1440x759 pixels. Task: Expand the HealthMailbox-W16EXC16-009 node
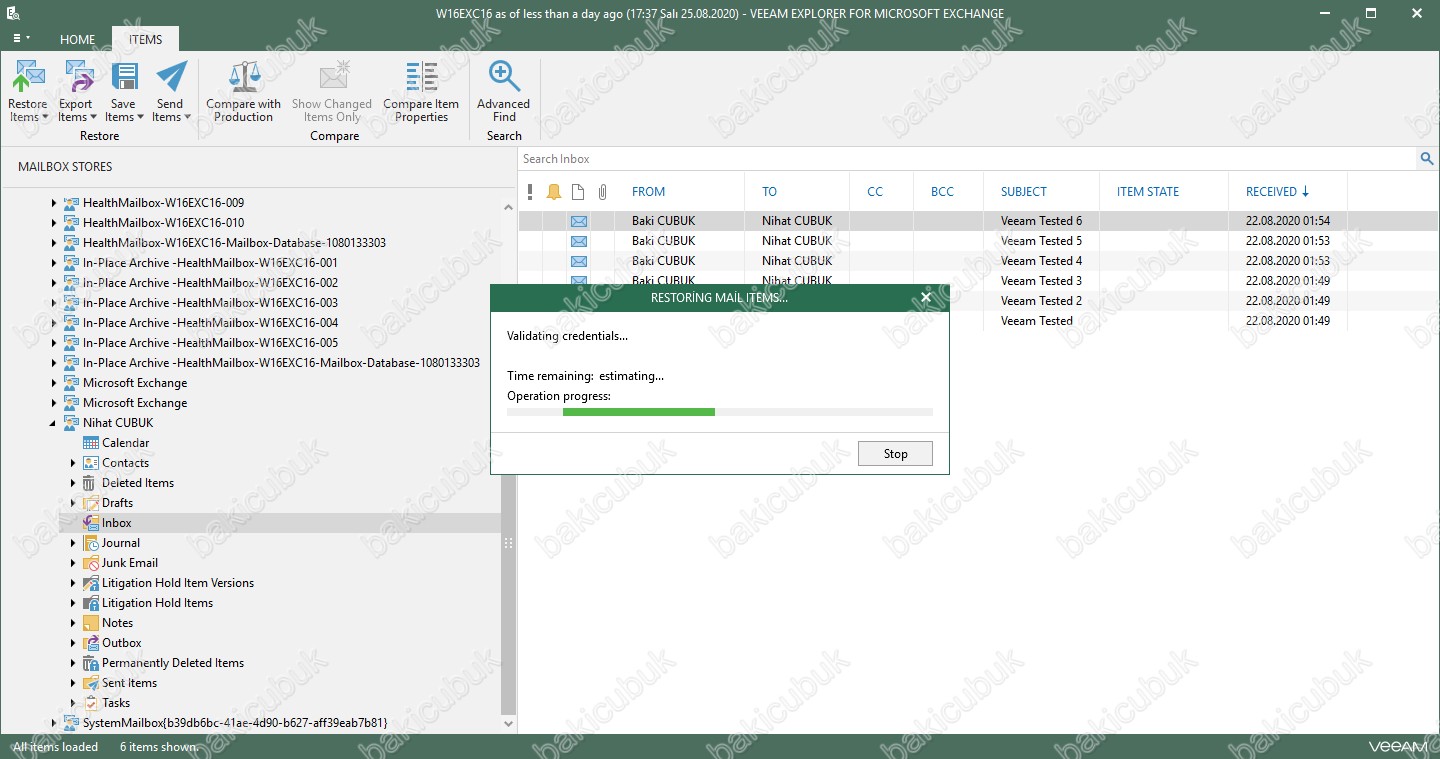[x=54, y=203]
